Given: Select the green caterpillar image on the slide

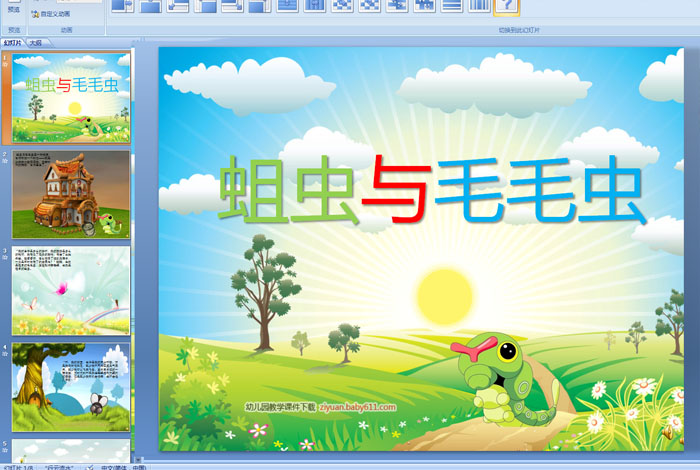Looking at the screenshot, I should click(x=504, y=378).
